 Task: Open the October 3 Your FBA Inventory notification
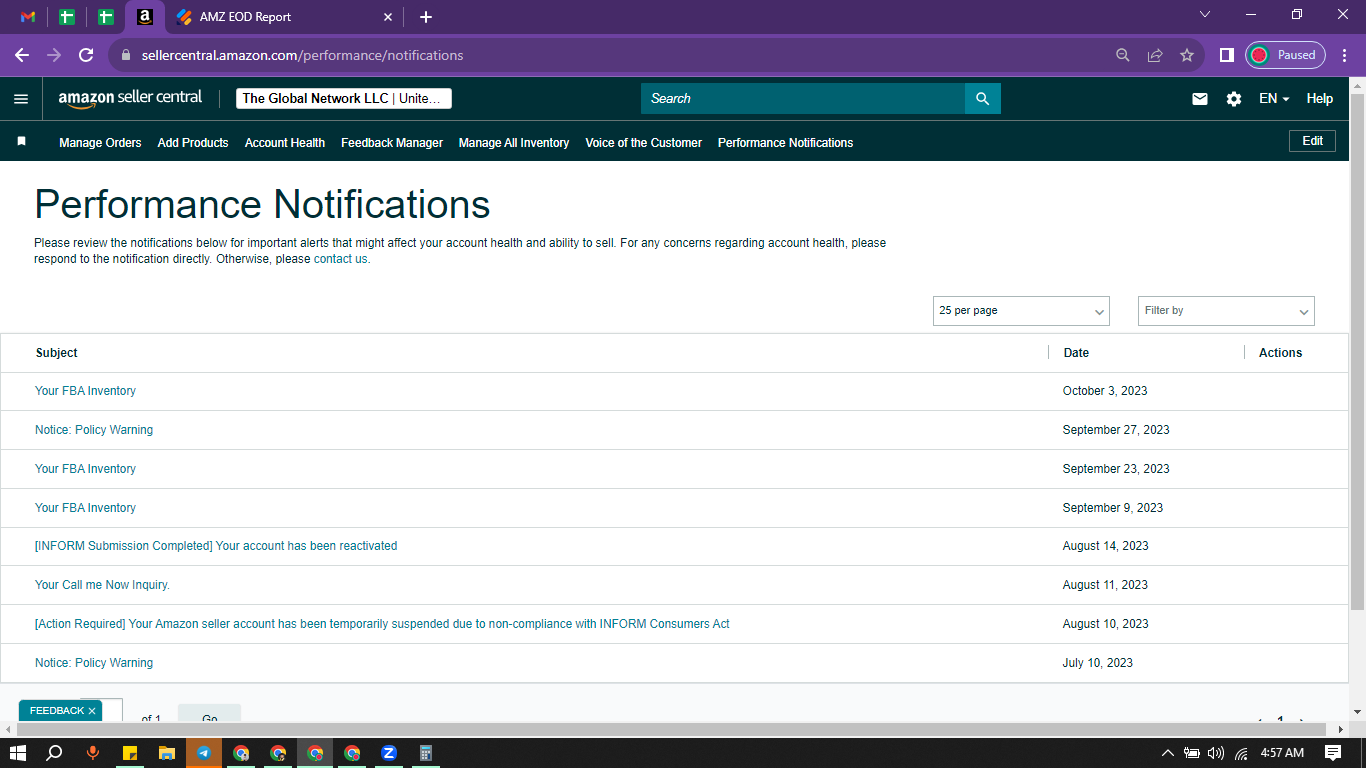tap(85, 391)
